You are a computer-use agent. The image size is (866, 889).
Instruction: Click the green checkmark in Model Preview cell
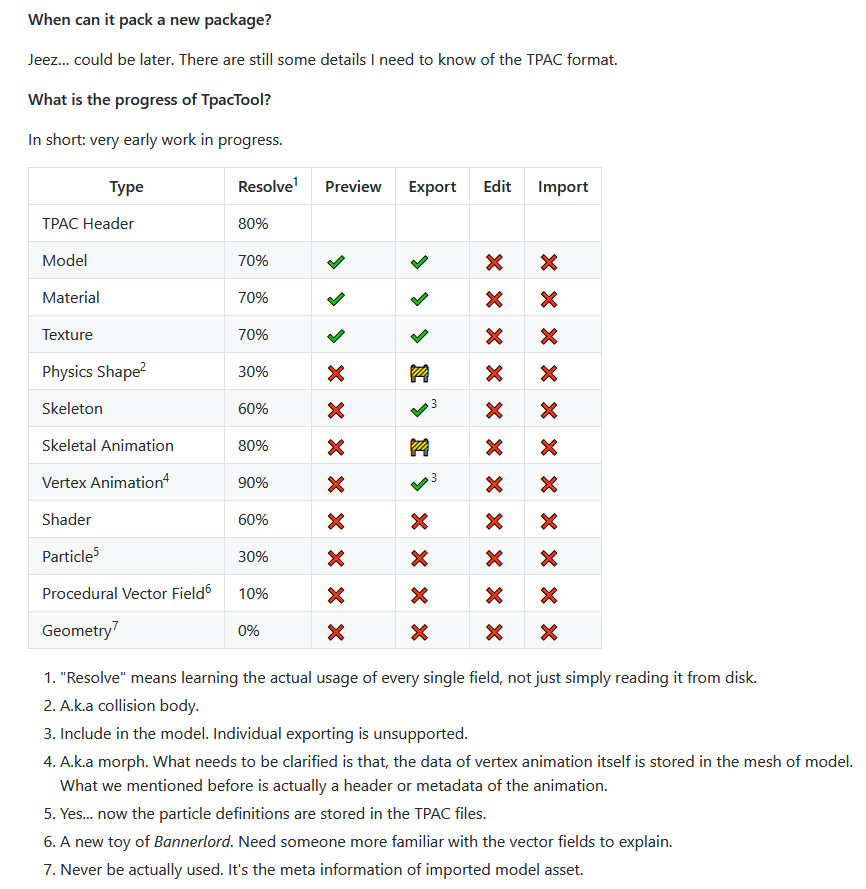click(x=336, y=262)
